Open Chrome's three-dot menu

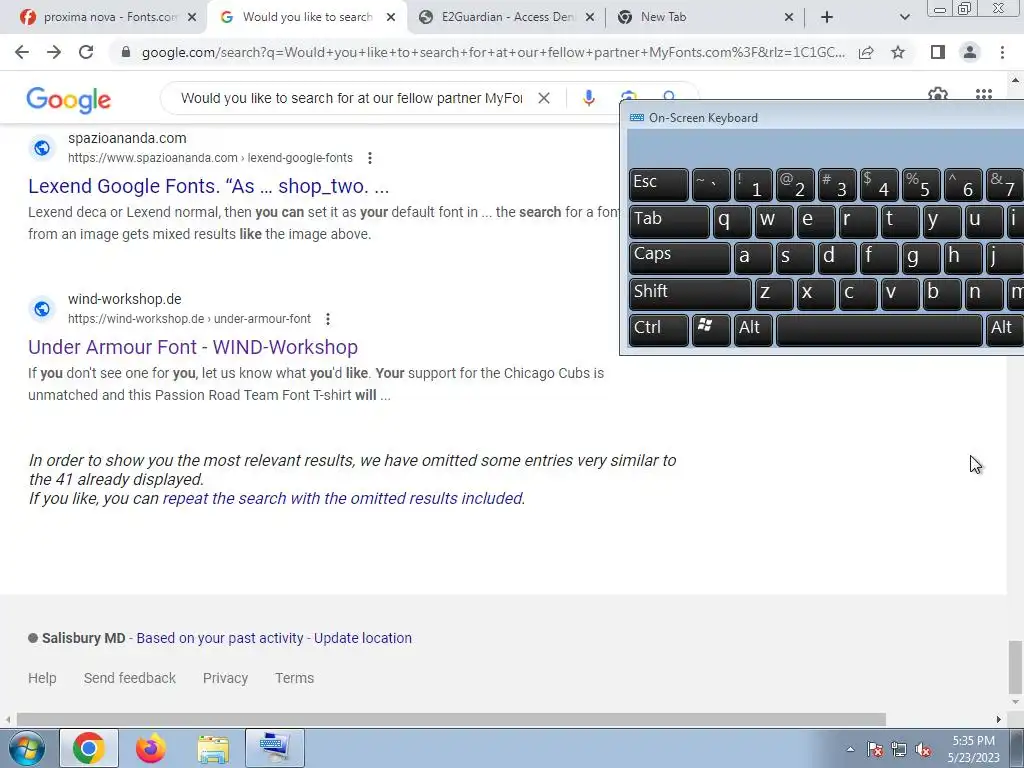click(x=1002, y=52)
